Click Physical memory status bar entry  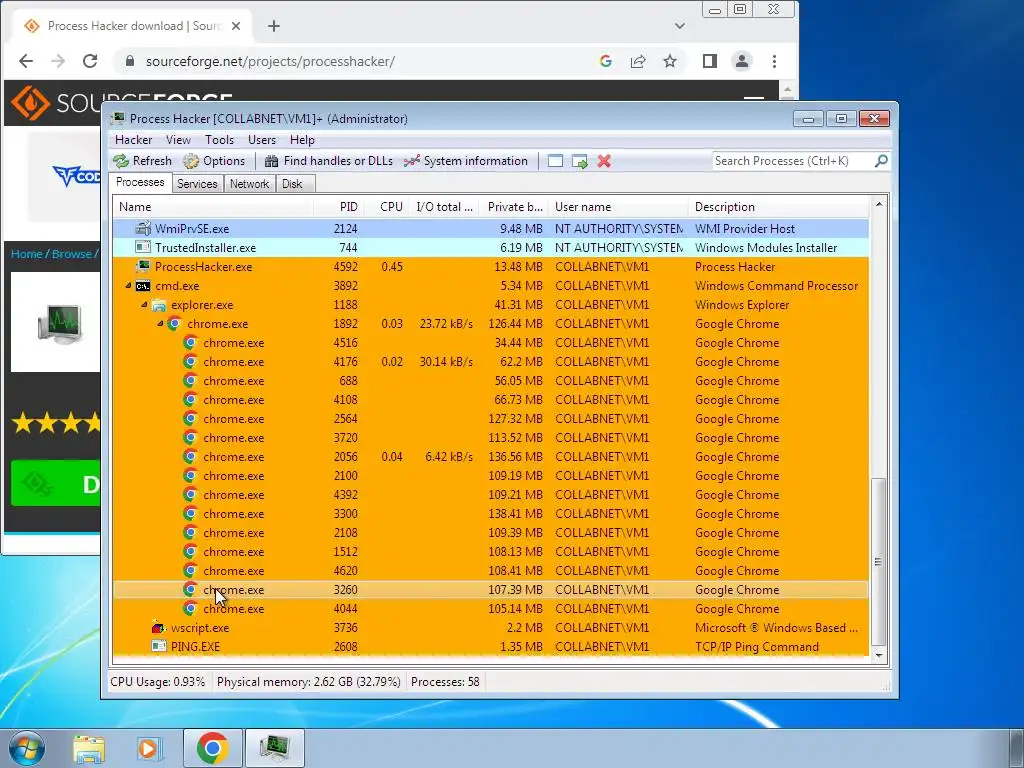point(308,682)
